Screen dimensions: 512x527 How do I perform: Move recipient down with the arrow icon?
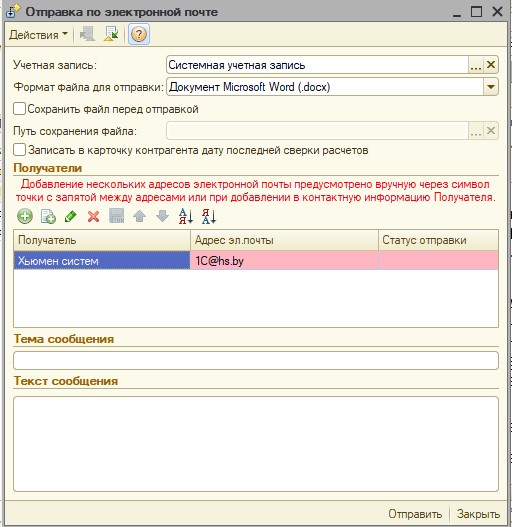click(162, 216)
